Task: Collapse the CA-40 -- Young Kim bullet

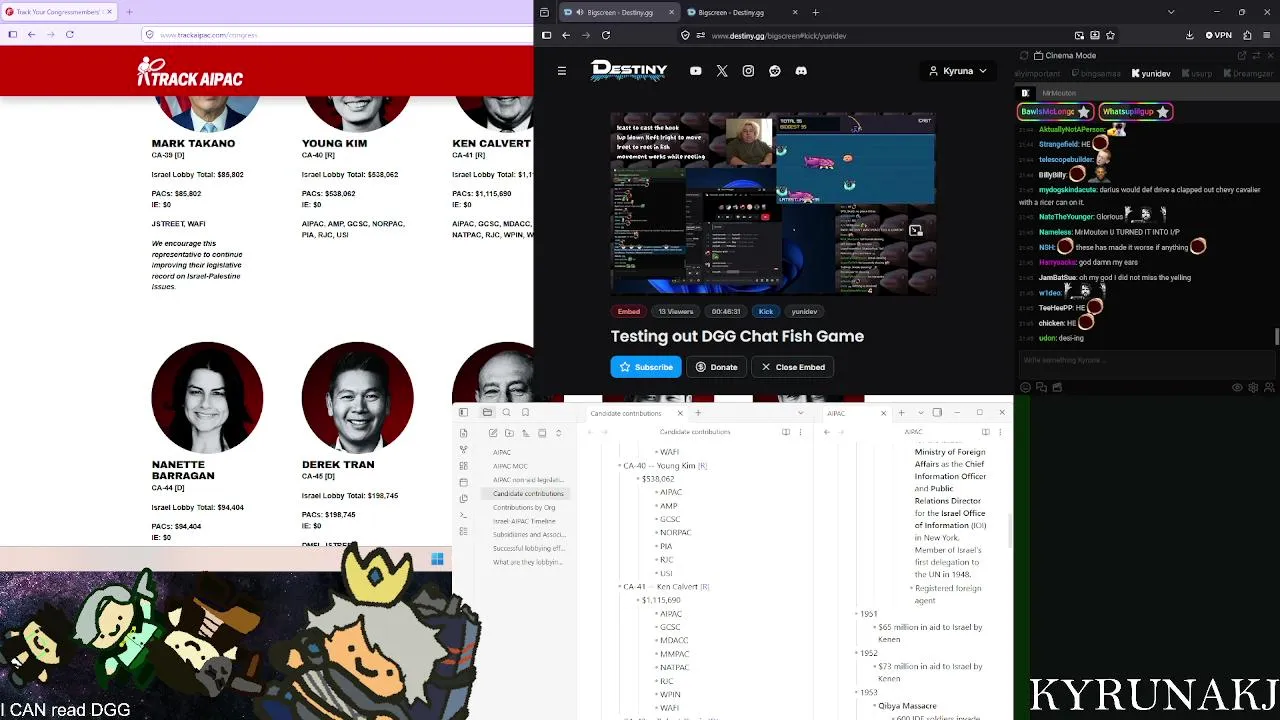Action: (x=619, y=466)
